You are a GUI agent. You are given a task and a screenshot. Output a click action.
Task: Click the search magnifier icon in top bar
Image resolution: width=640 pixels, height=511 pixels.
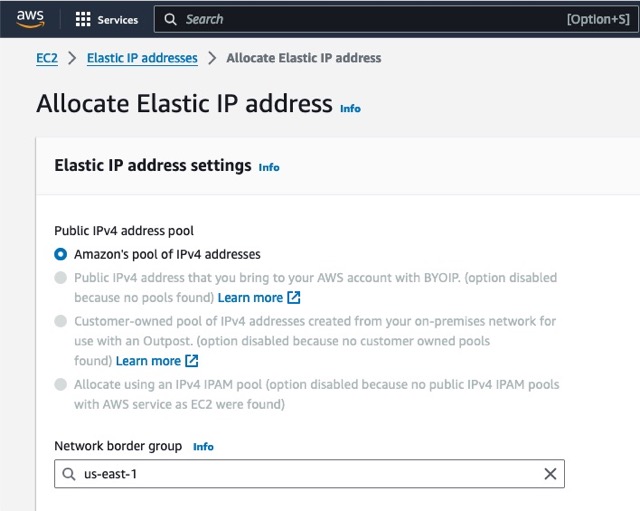coord(170,19)
